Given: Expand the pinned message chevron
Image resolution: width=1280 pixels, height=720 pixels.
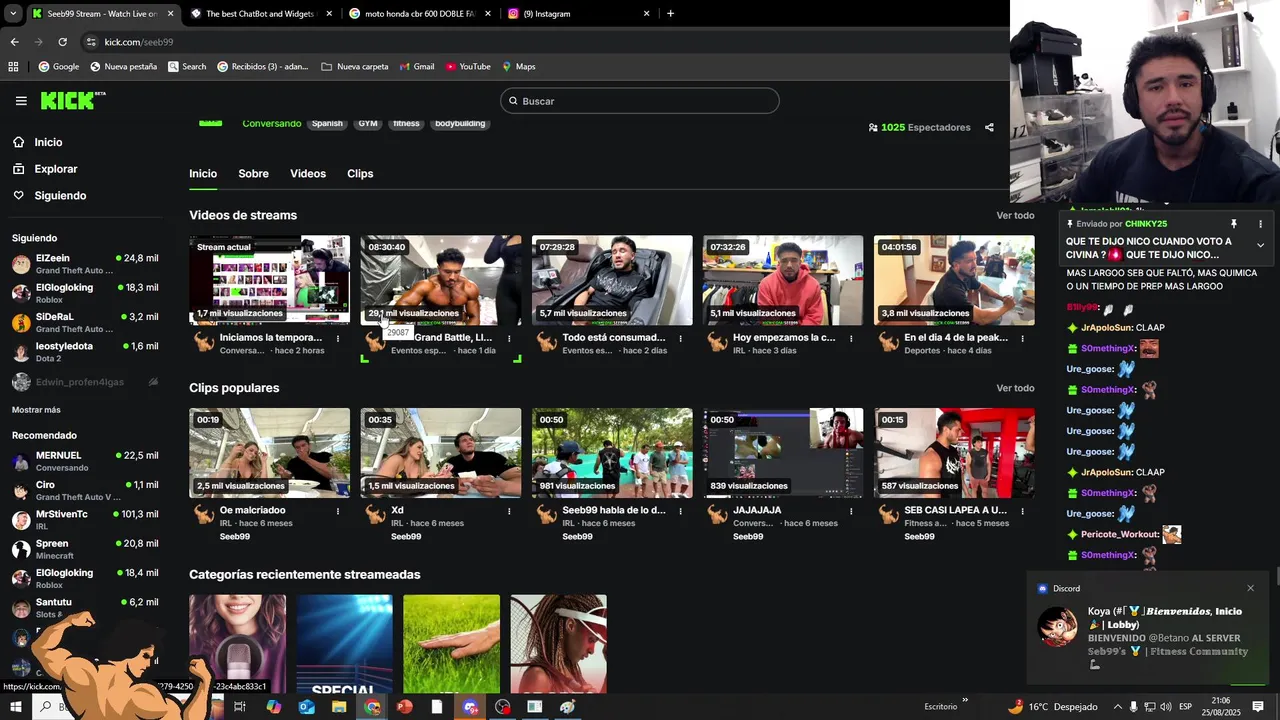Looking at the screenshot, I should coord(1260,245).
